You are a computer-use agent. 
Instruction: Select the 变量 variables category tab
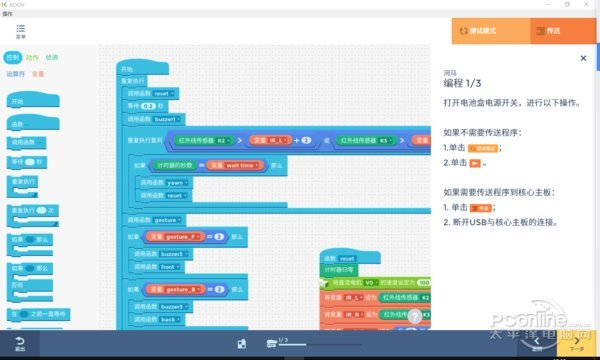tap(38, 74)
